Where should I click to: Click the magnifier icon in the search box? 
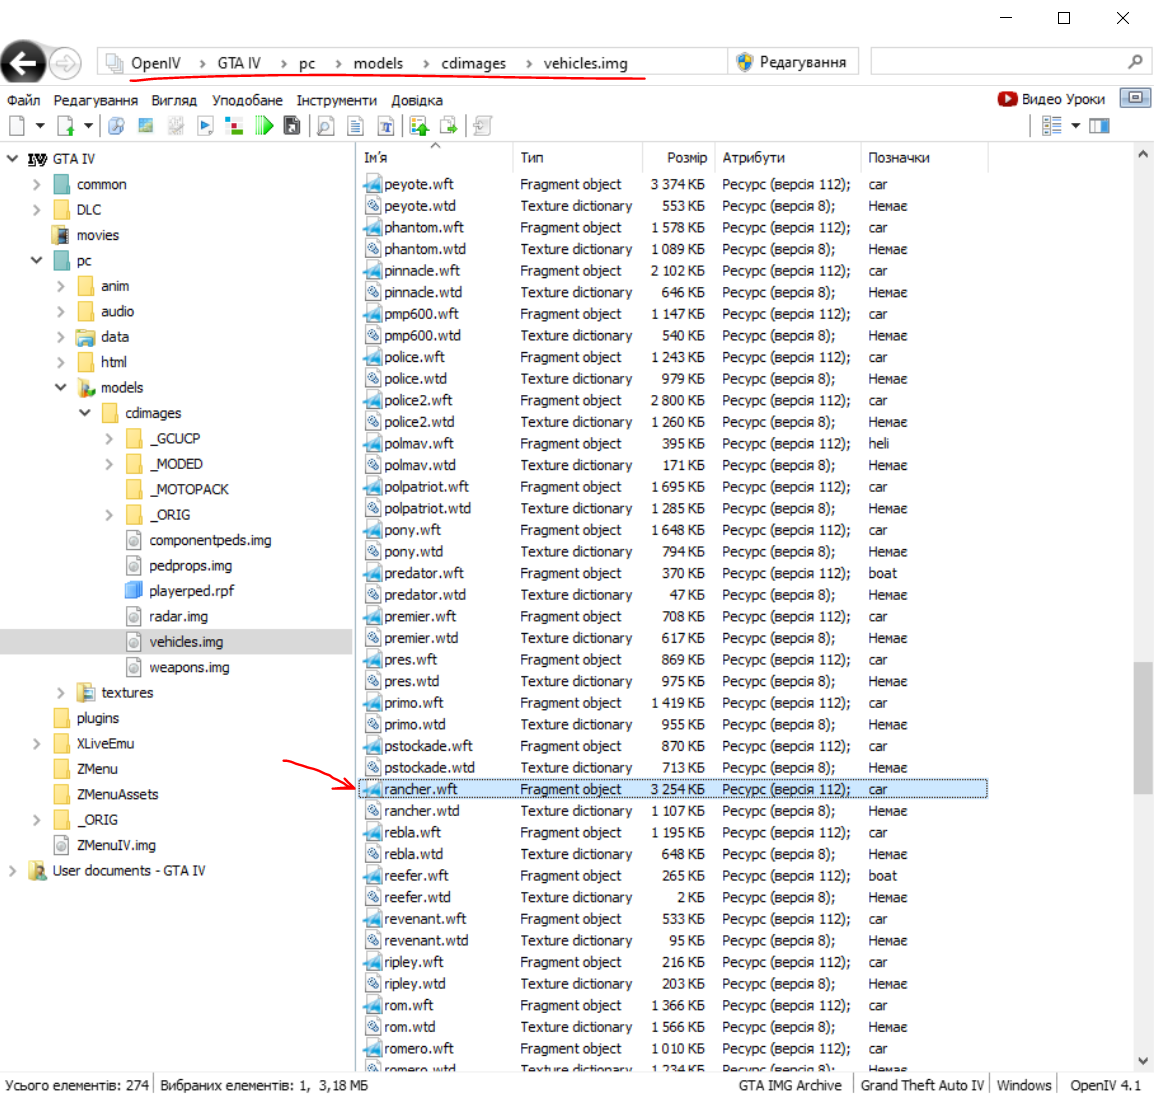[x=1135, y=63]
